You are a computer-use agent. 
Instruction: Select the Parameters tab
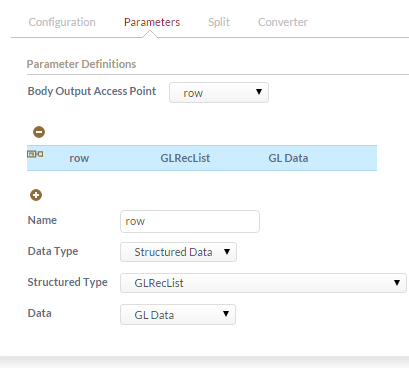[152, 22]
